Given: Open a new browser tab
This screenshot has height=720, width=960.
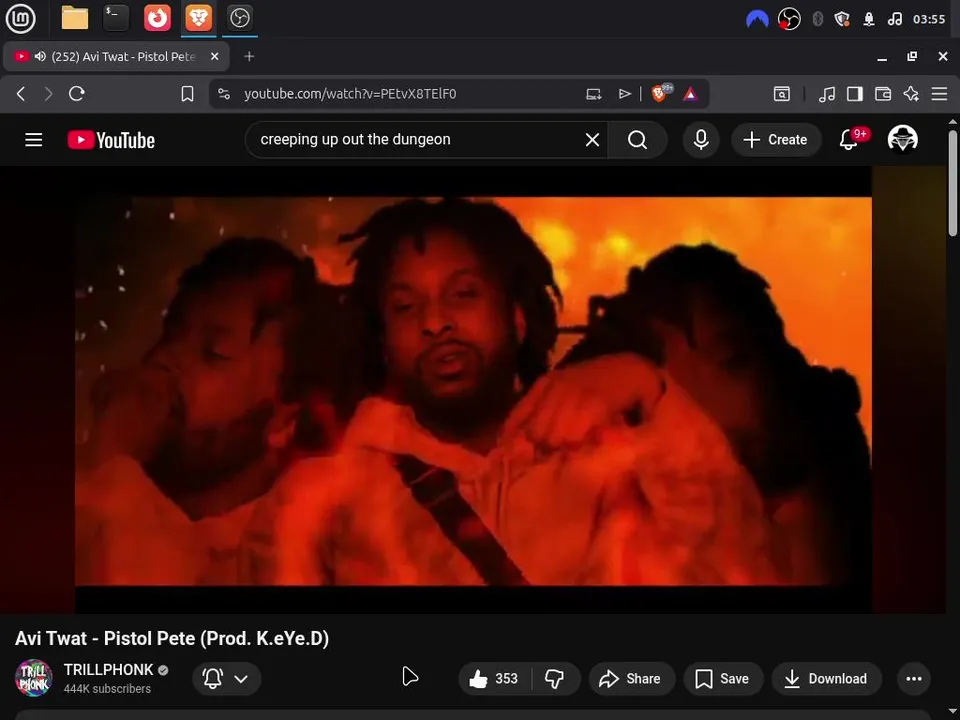Looking at the screenshot, I should point(249,56).
